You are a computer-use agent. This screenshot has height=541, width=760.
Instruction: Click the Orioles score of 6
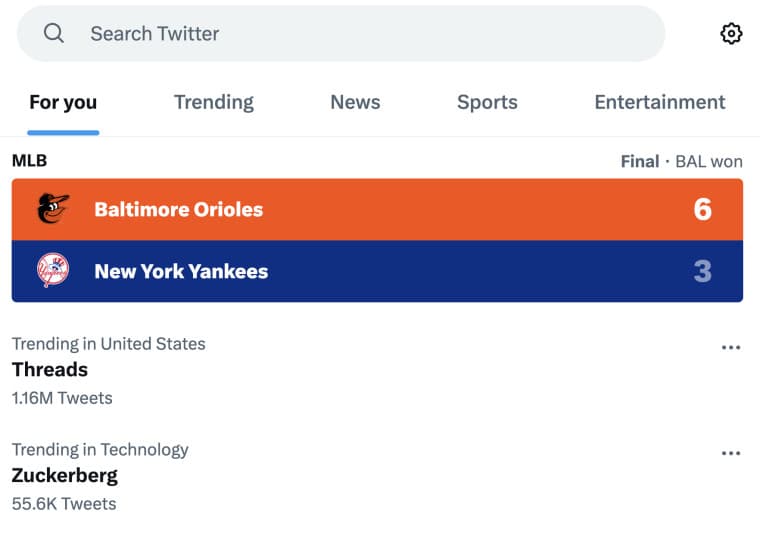click(x=702, y=209)
